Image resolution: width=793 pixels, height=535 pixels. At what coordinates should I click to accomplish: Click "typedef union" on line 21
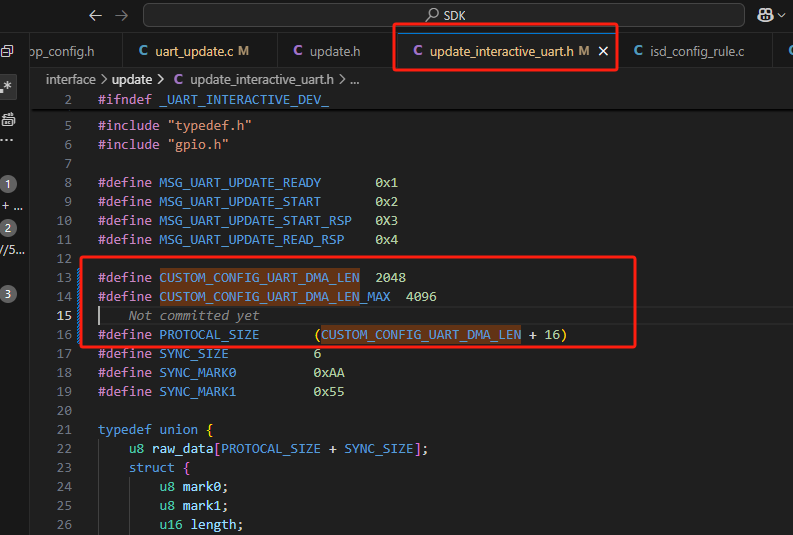pos(148,430)
